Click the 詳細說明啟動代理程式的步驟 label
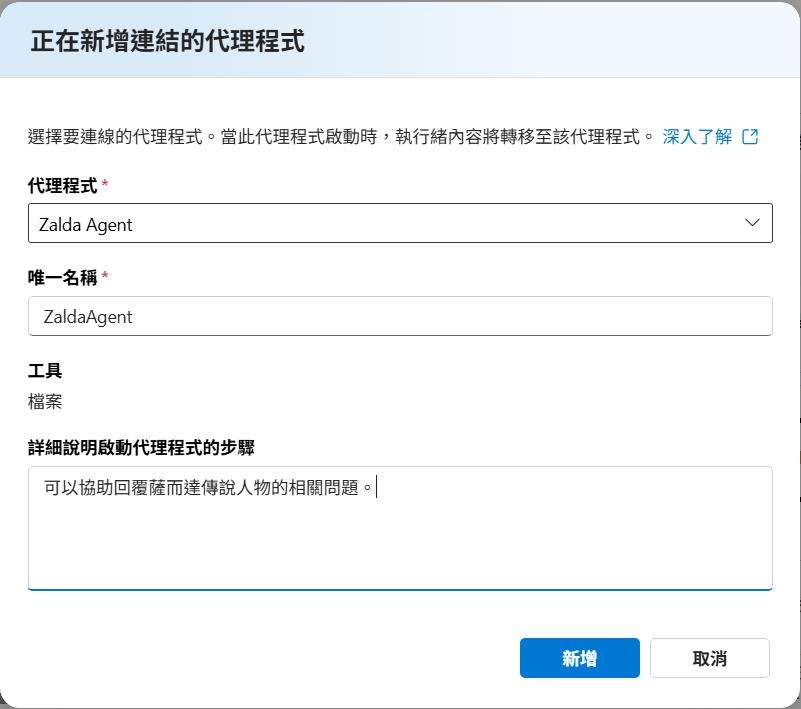 [x=141, y=447]
